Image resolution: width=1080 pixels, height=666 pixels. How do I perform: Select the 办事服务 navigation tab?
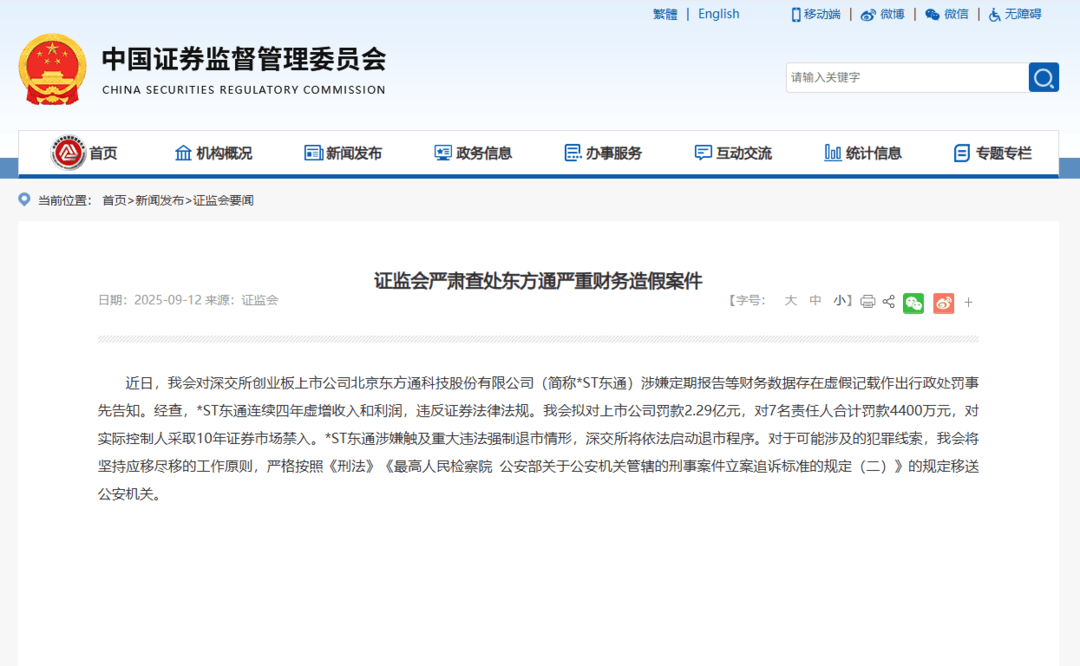point(604,152)
